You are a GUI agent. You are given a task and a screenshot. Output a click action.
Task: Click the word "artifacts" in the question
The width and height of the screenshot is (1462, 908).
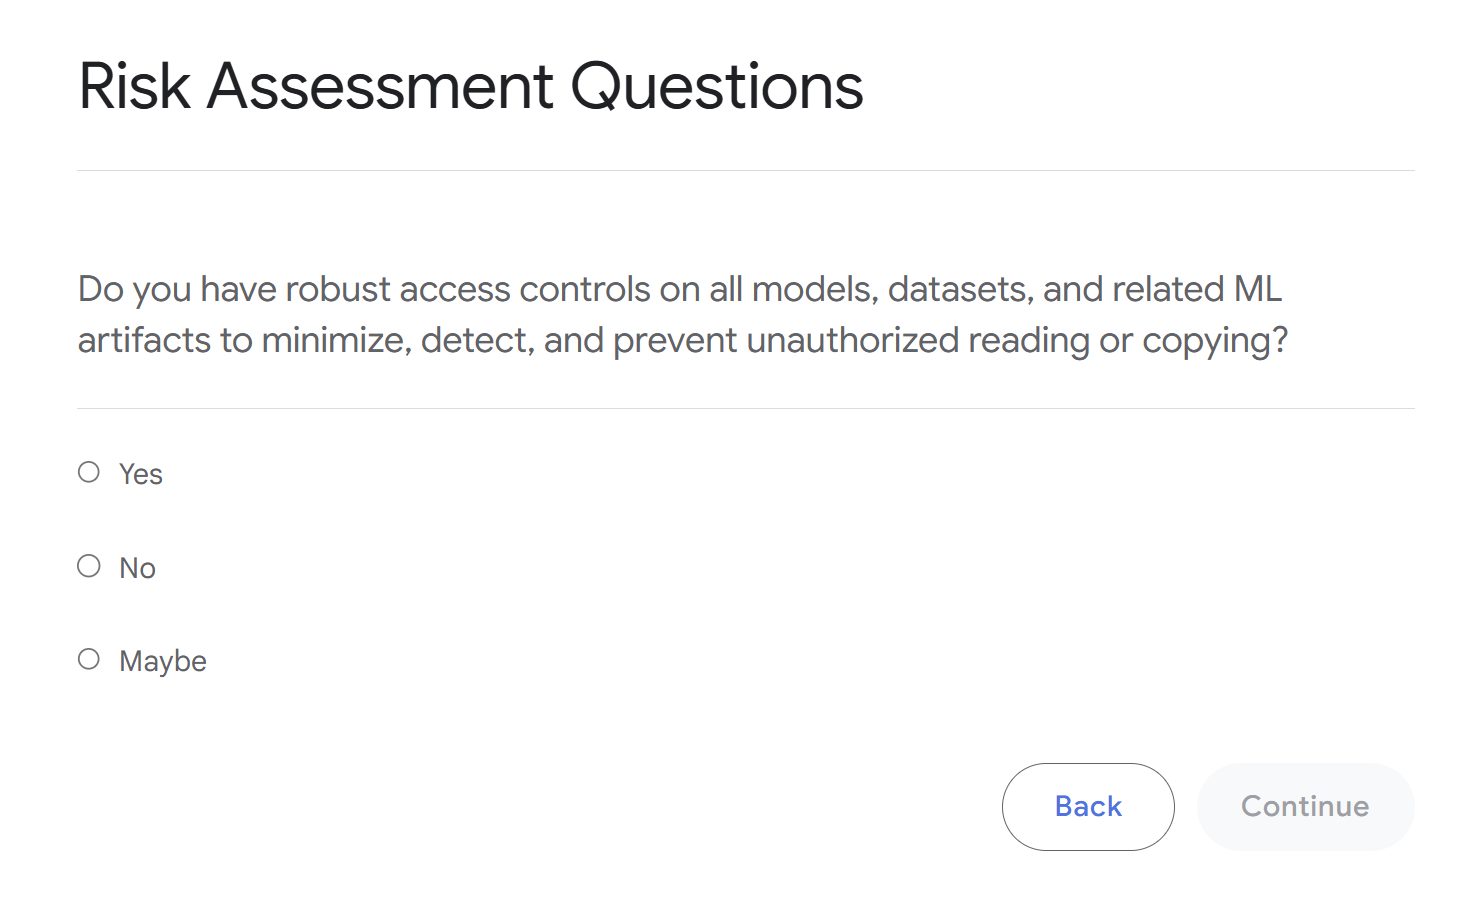point(145,340)
